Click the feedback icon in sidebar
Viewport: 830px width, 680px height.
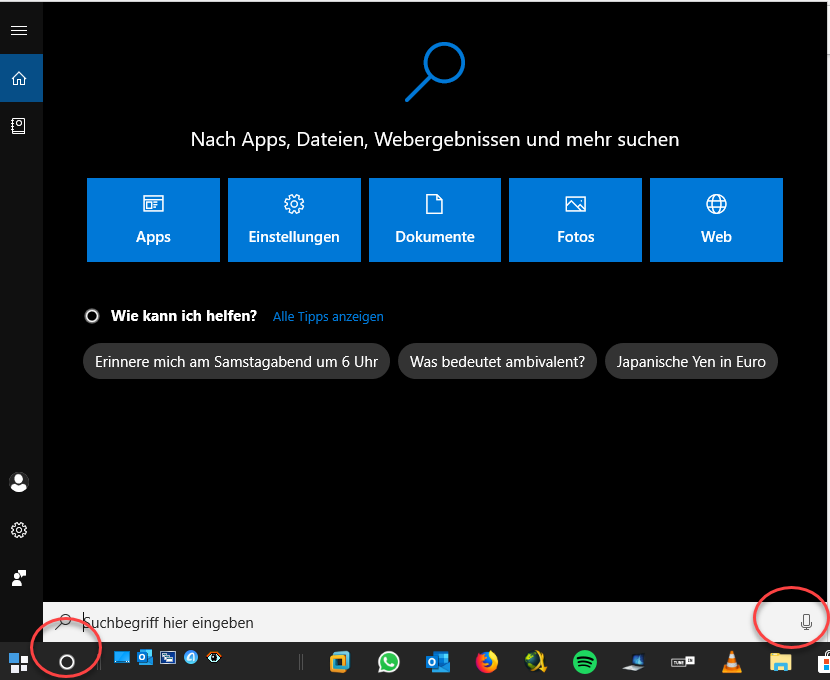coord(18,577)
